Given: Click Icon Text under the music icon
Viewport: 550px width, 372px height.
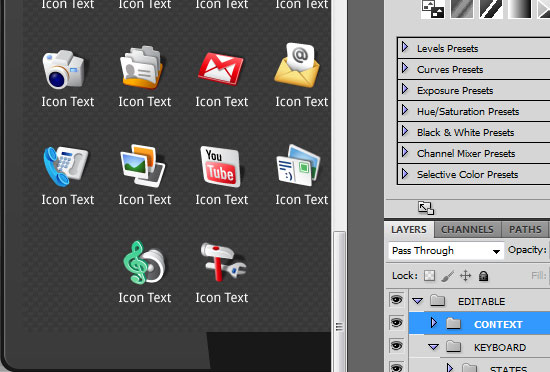Looking at the screenshot, I should point(145,298).
